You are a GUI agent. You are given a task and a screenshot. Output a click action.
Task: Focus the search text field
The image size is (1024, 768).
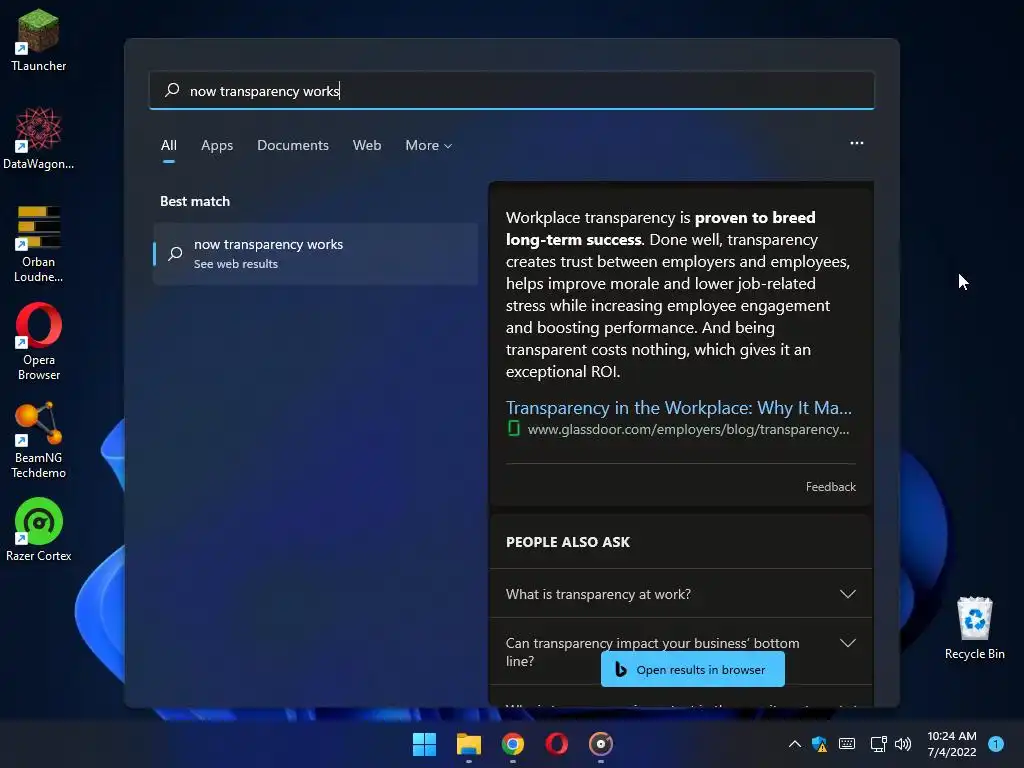[511, 90]
